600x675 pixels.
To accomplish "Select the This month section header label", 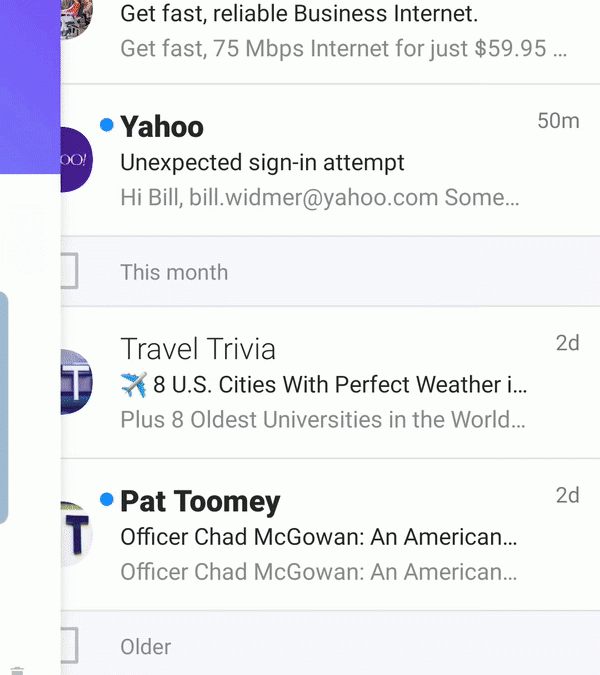I will [174, 272].
